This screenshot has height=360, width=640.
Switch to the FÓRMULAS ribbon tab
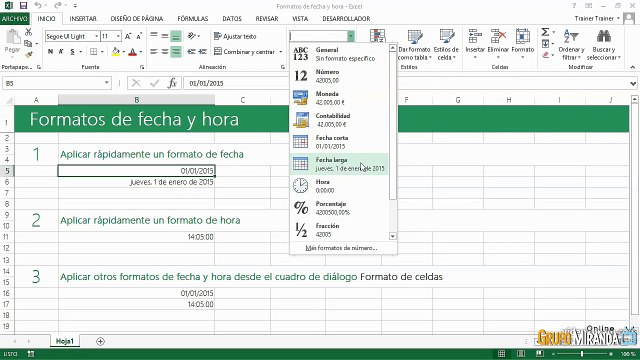click(193, 18)
